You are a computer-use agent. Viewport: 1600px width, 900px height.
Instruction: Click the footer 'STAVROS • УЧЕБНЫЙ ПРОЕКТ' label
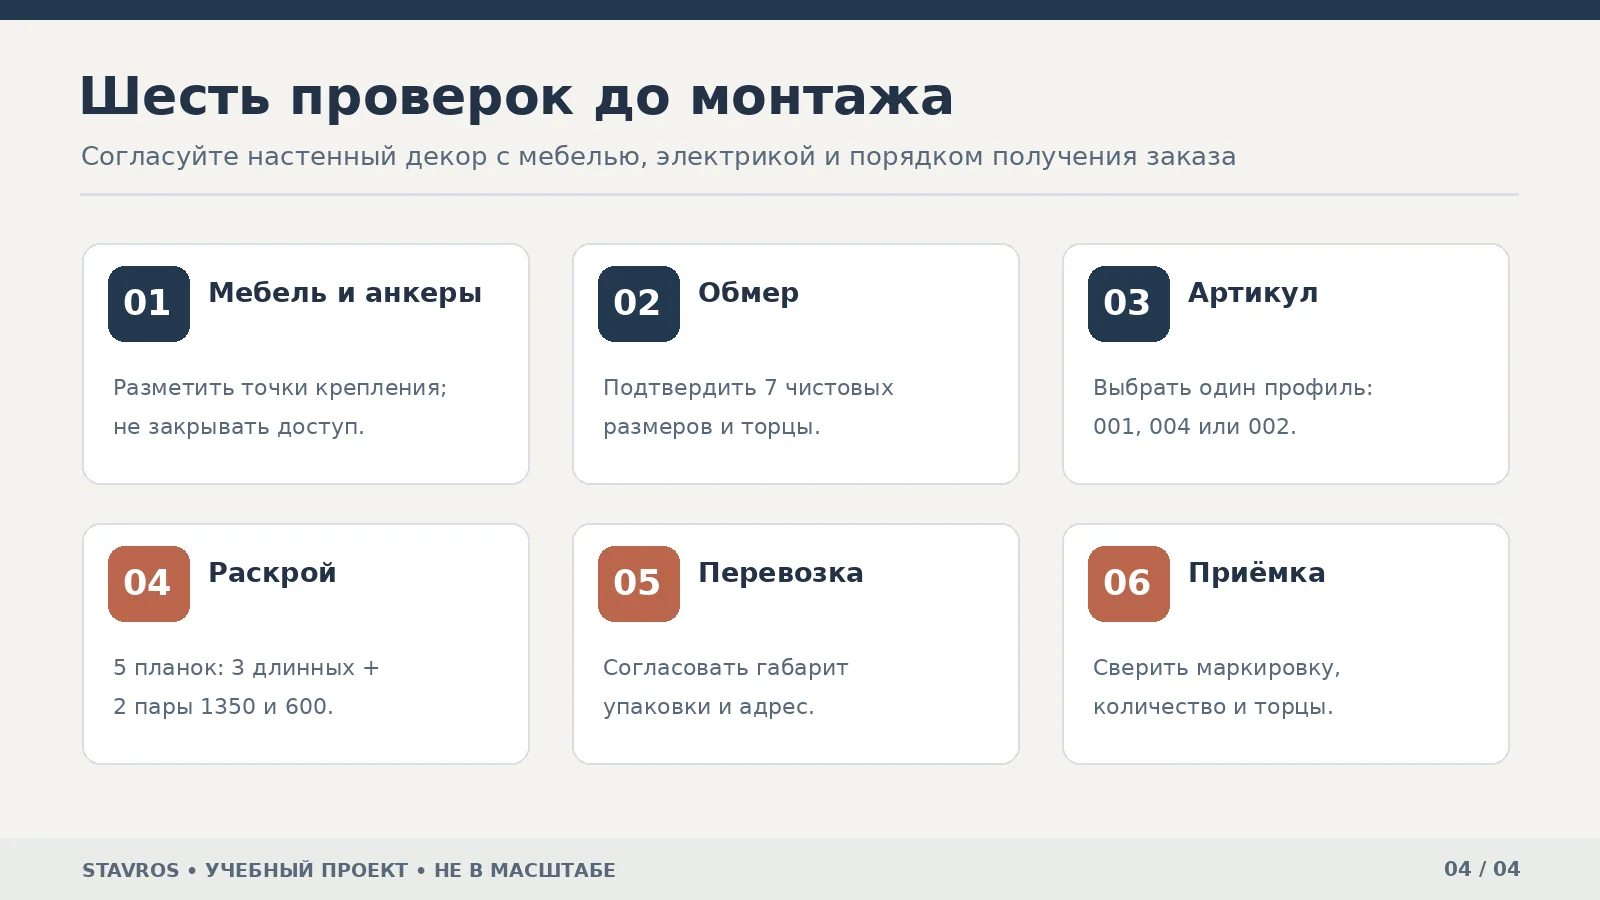[x=245, y=870]
